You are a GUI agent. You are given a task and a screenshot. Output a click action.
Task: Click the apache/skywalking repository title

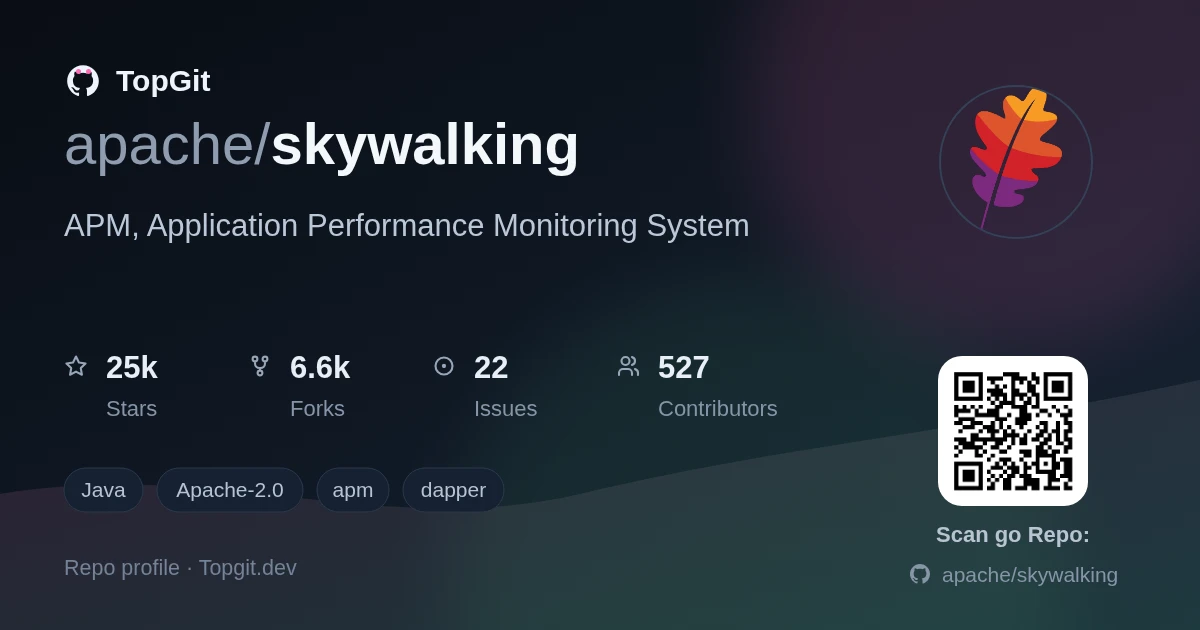322,145
